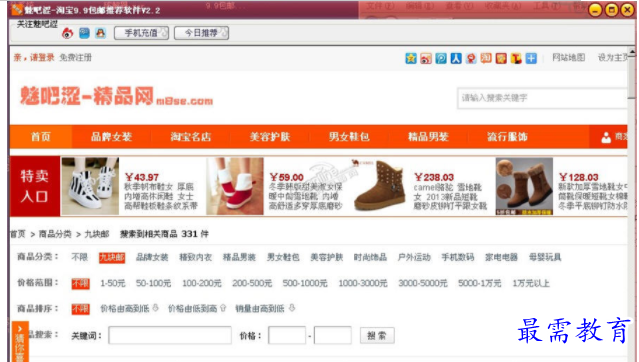Filter price range 1万元以上
The height and width of the screenshot is (362, 639).
[x=531, y=283]
